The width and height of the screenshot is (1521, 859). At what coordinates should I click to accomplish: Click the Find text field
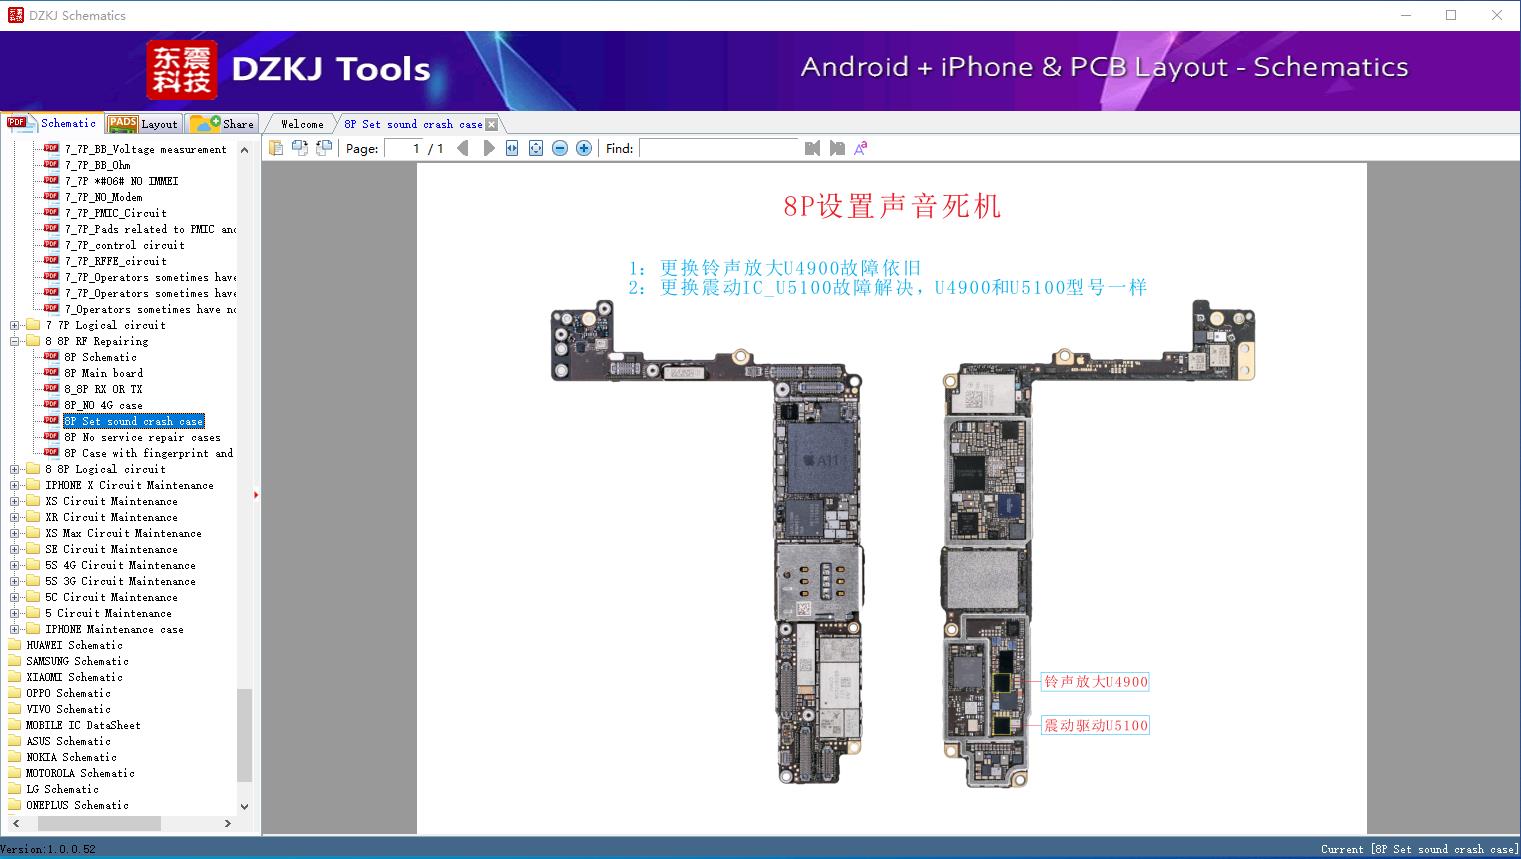coord(720,148)
